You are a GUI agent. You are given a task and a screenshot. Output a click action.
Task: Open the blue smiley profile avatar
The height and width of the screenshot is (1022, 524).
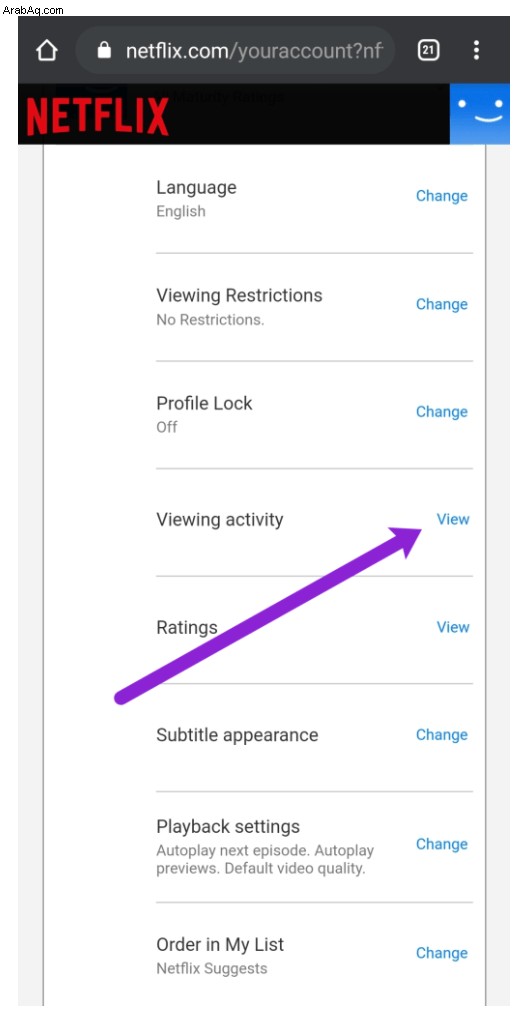(480, 114)
